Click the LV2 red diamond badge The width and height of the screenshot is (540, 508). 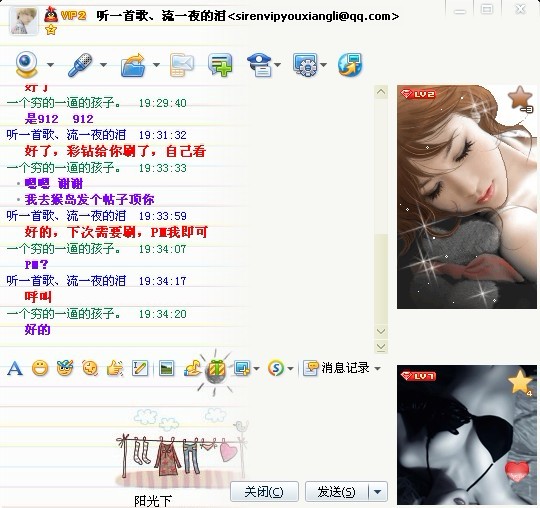(x=418, y=94)
